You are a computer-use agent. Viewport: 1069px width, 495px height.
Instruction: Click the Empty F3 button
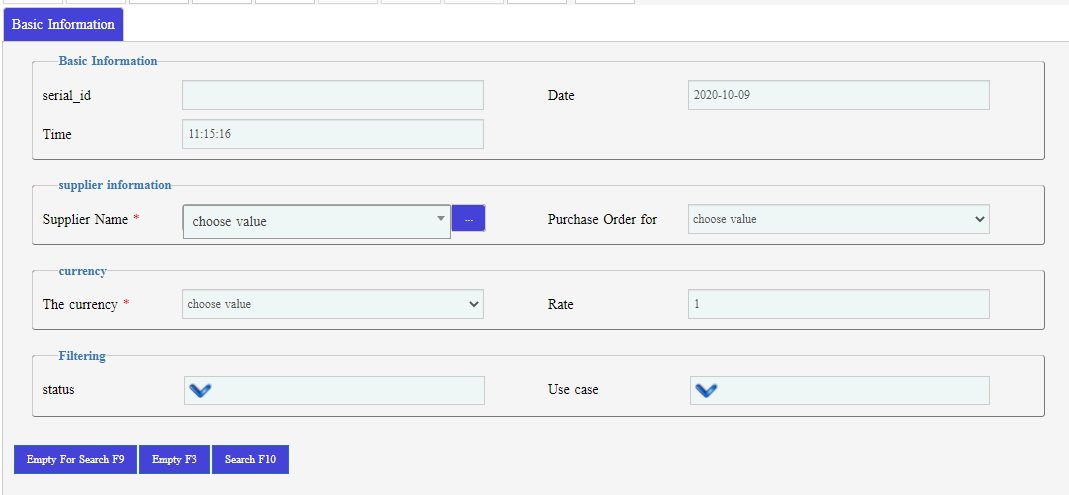point(174,459)
